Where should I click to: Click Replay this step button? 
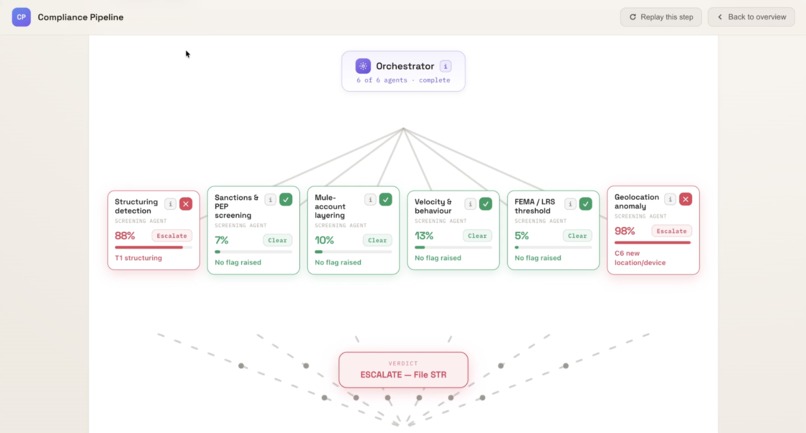(x=661, y=17)
